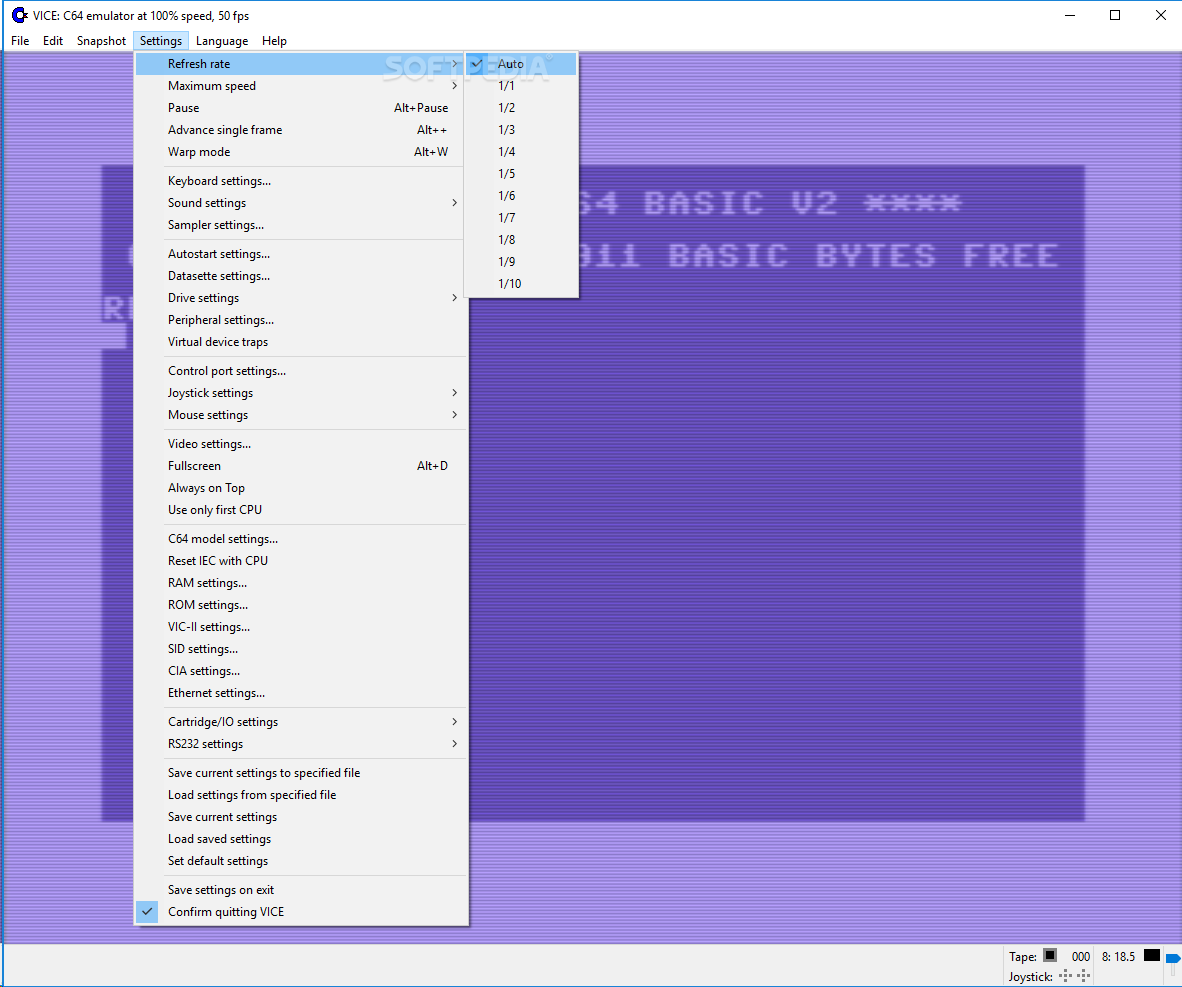Disable Confirm quitting VICE option
The image size is (1182, 987).
302,912
